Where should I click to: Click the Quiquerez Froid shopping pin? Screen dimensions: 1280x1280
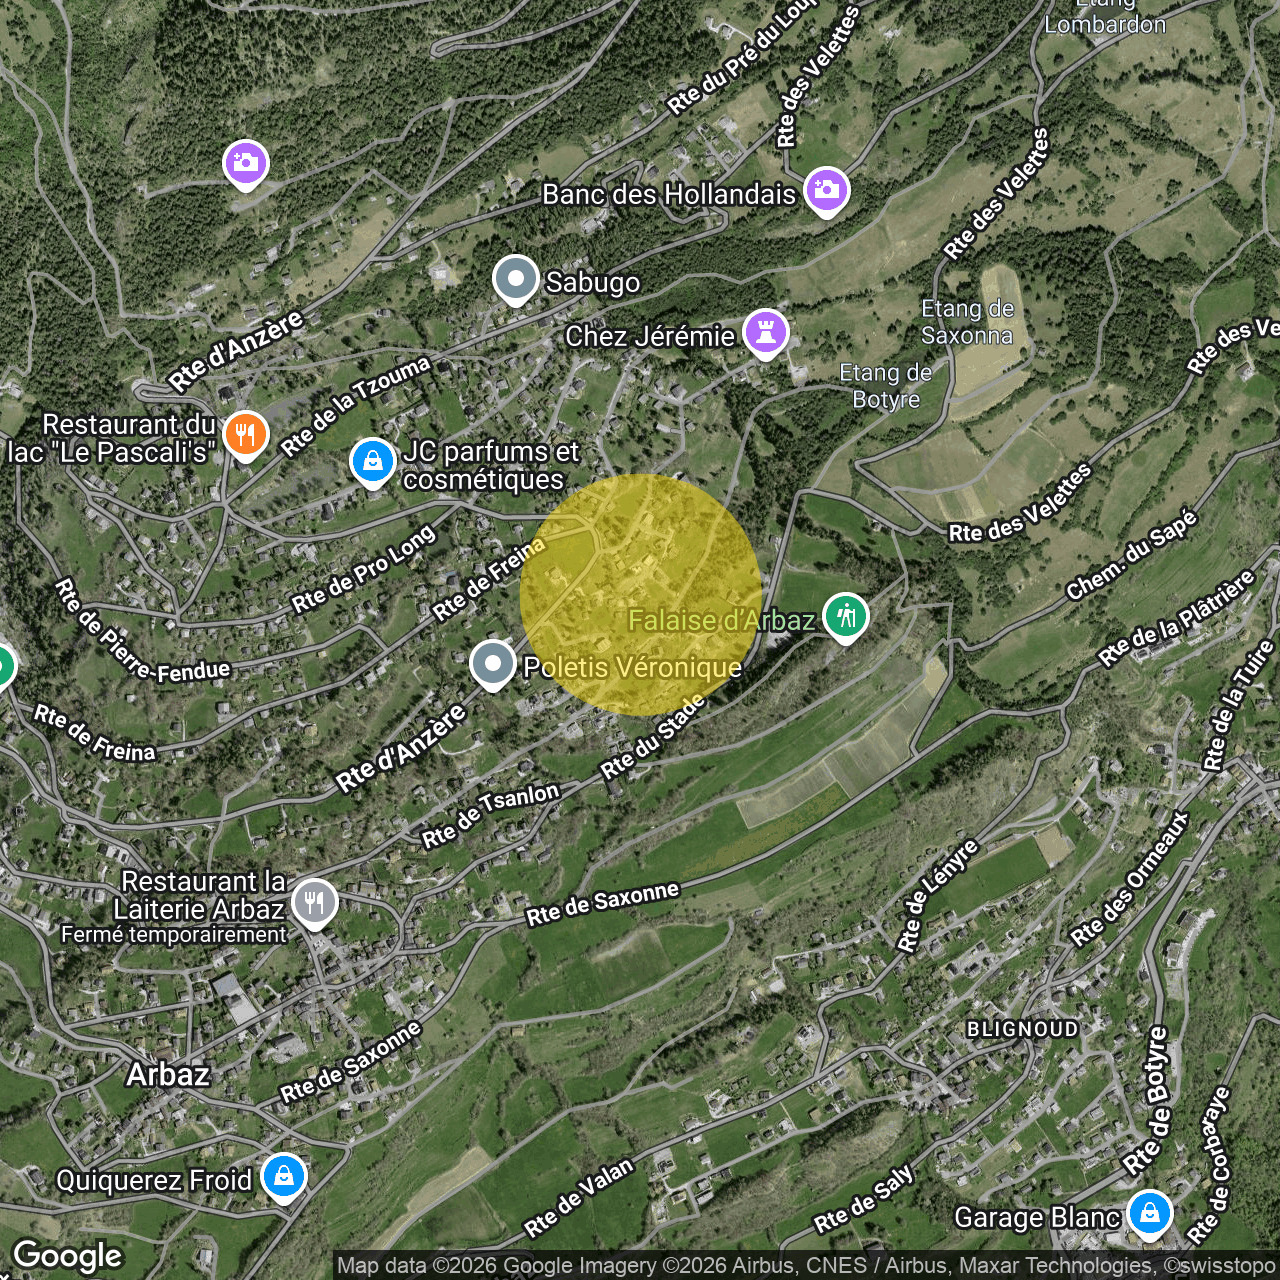[284, 1177]
